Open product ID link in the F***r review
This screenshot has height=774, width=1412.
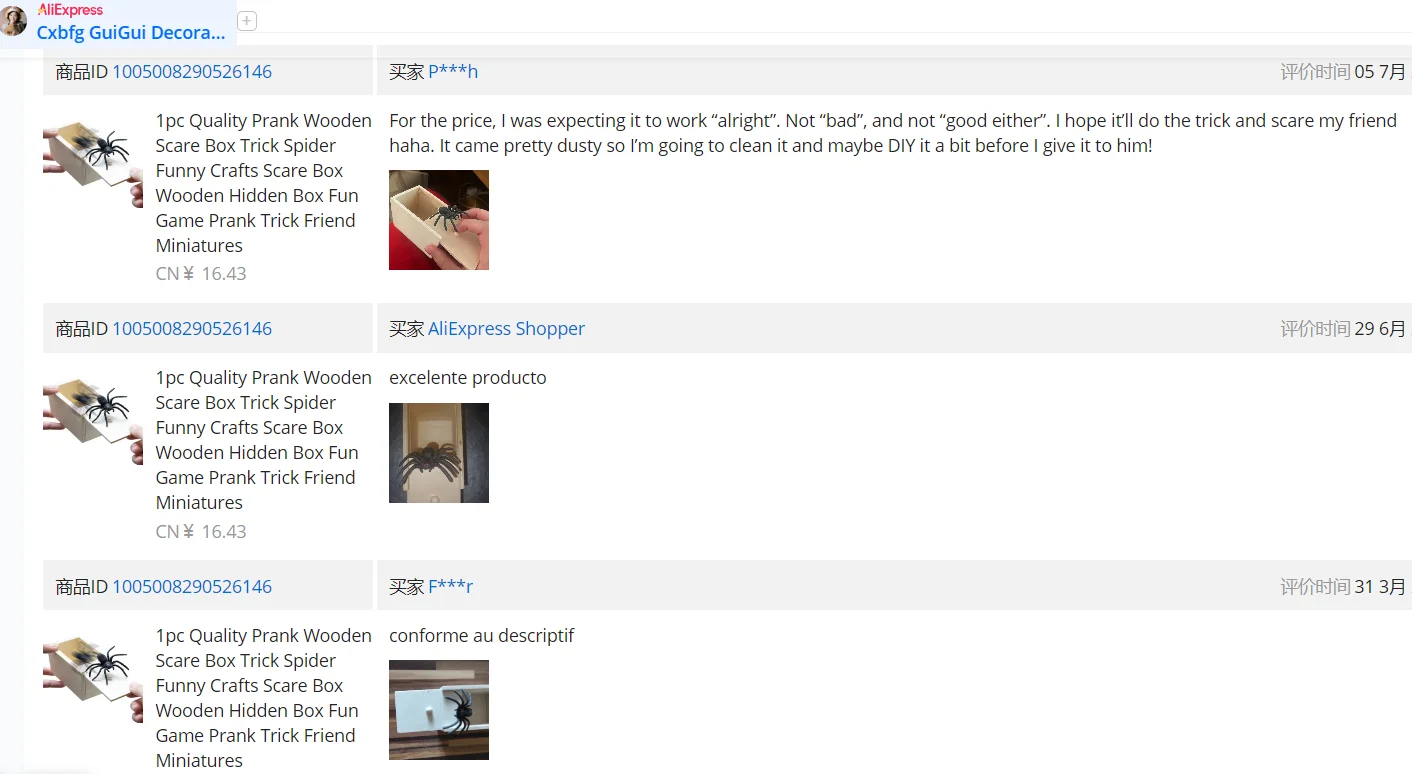[192, 587]
